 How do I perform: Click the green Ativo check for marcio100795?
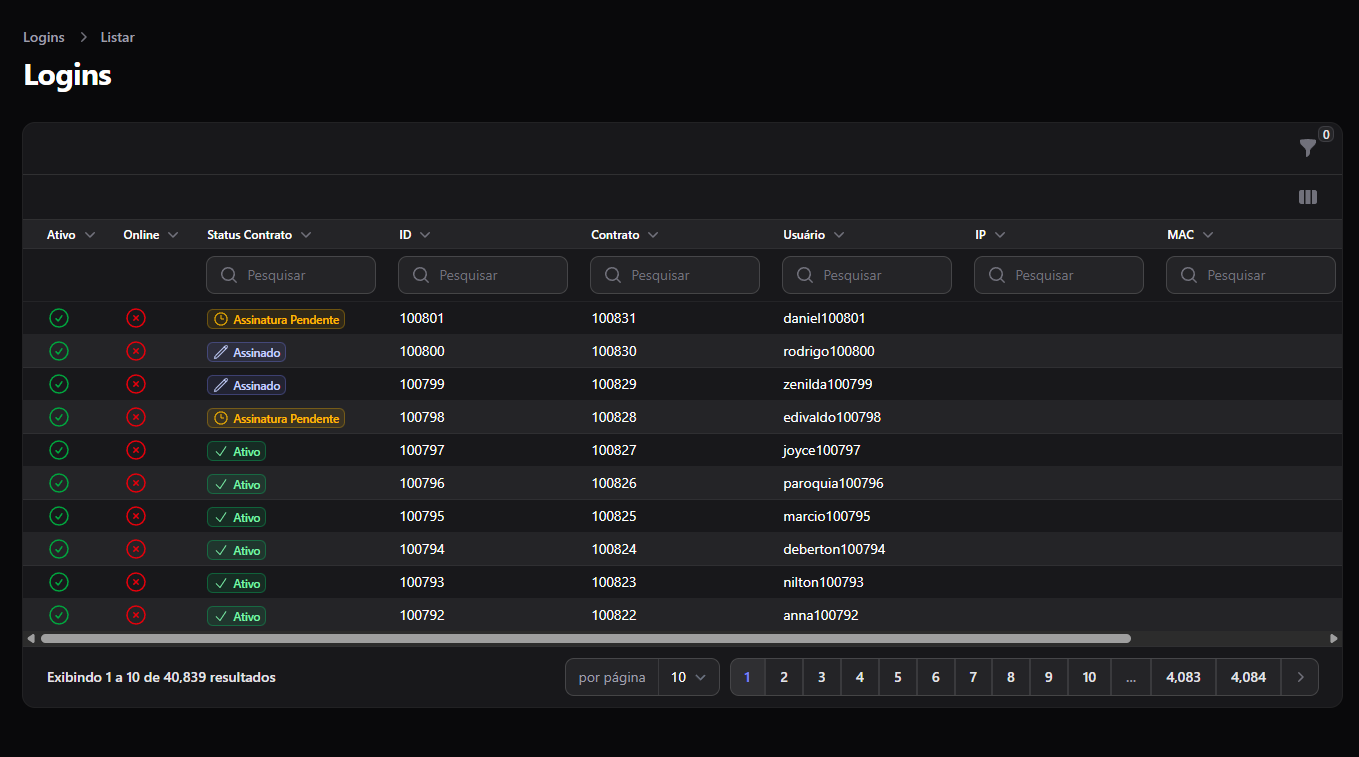(x=59, y=516)
